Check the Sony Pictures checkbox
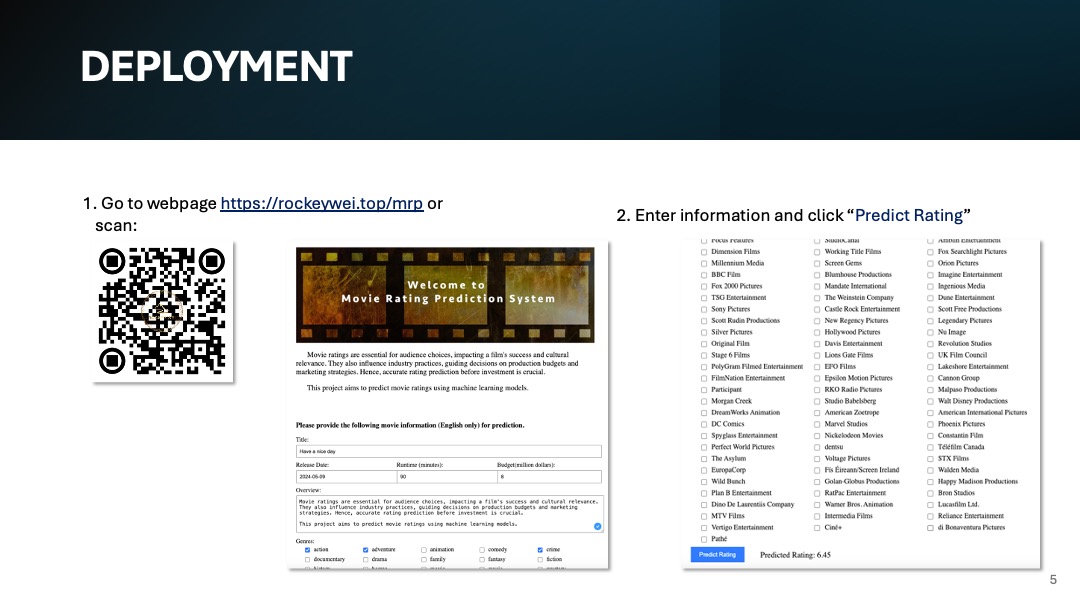Viewport: 1080px width, 608px height. (704, 309)
